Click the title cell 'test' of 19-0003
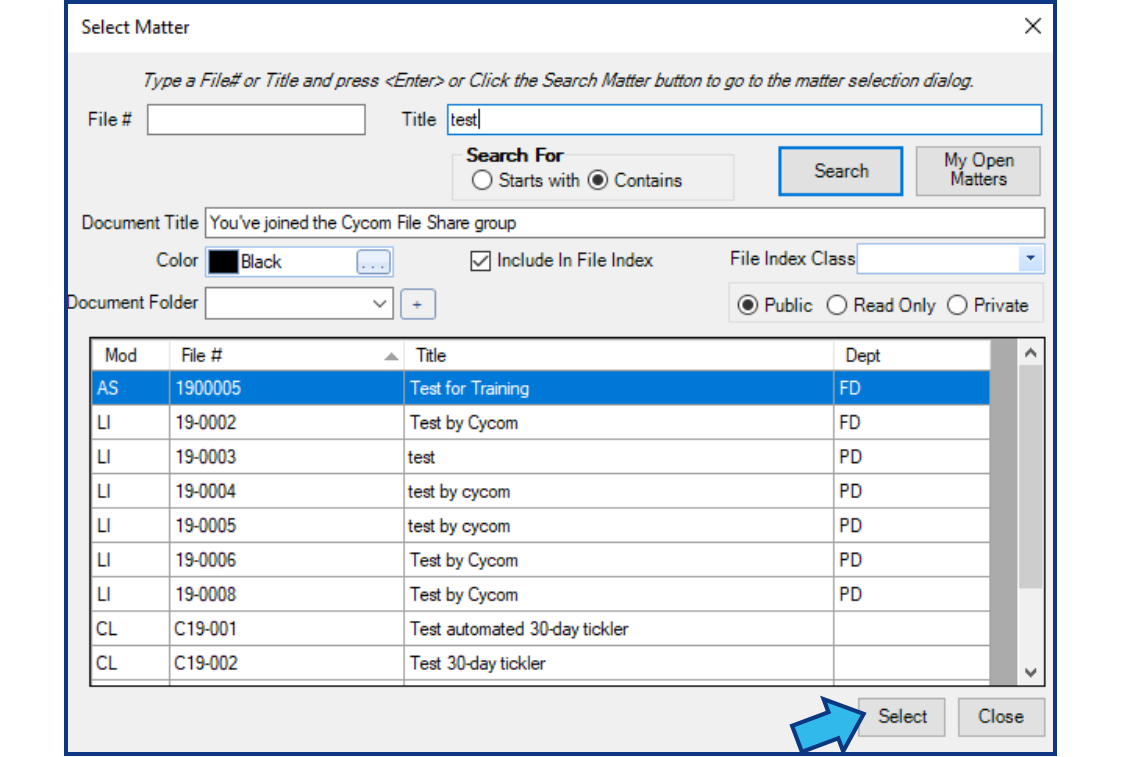 619,457
